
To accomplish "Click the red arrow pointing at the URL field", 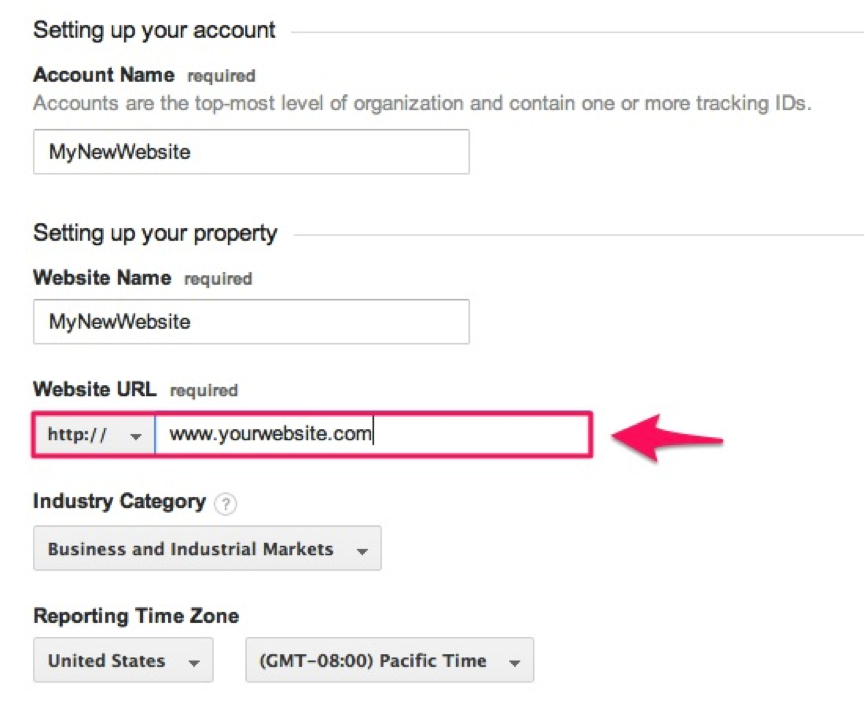I will [x=666, y=438].
